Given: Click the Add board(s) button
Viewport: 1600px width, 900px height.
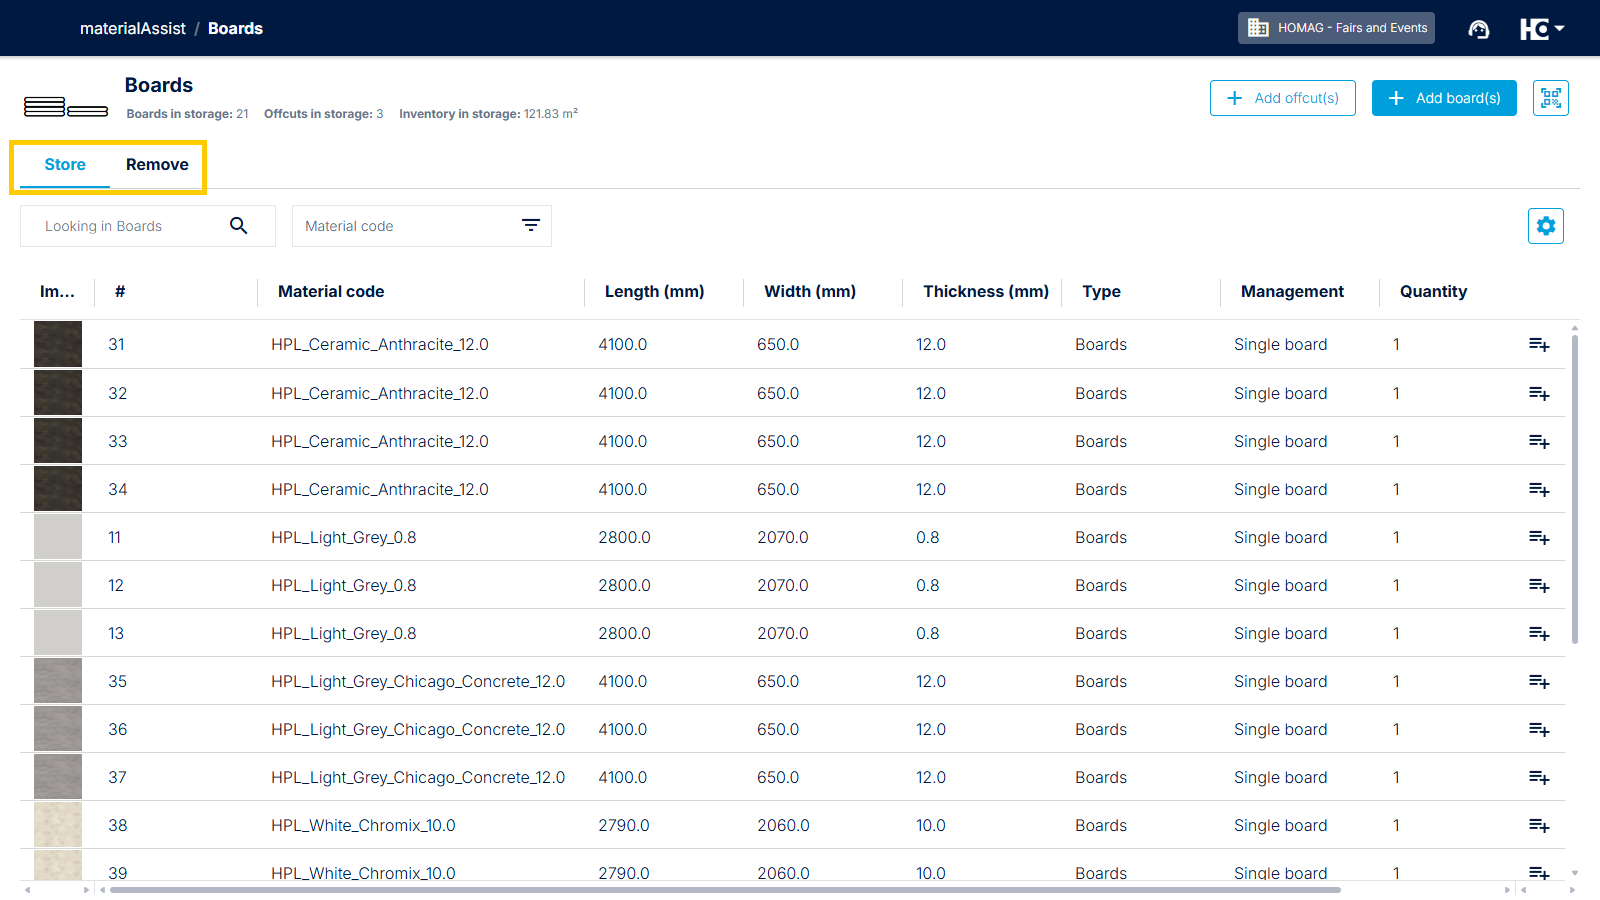Looking at the screenshot, I should pyautogui.click(x=1444, y=98).
